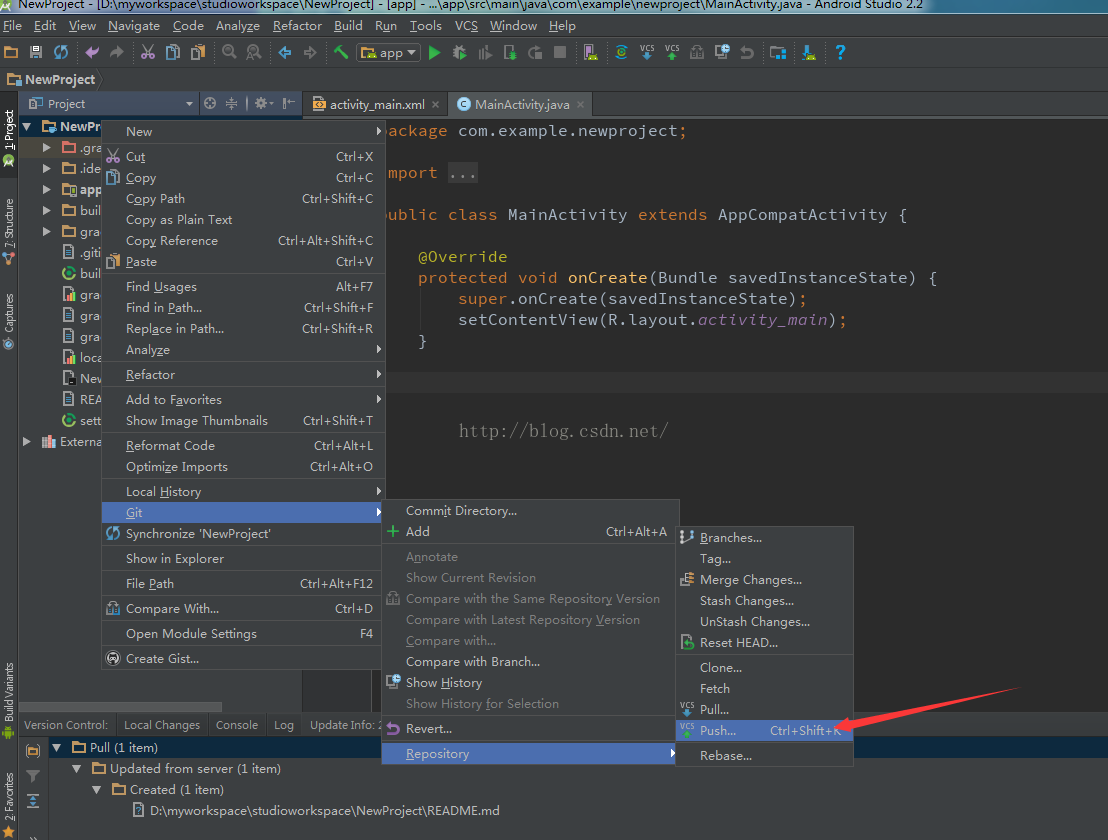Screen dimensions: 1108x840
Task: Switch to the Console tab
Action: [237, 725]
